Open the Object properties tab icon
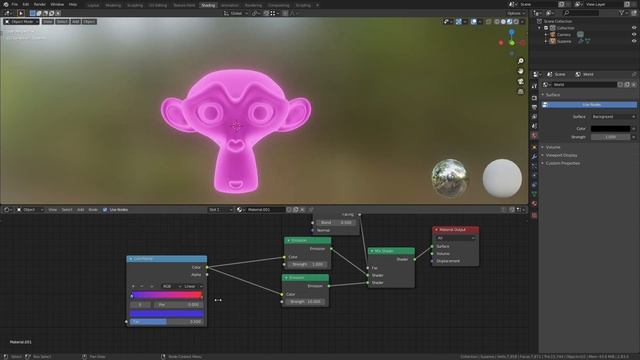Screen dimensions: 640x360 click(534, 147)
